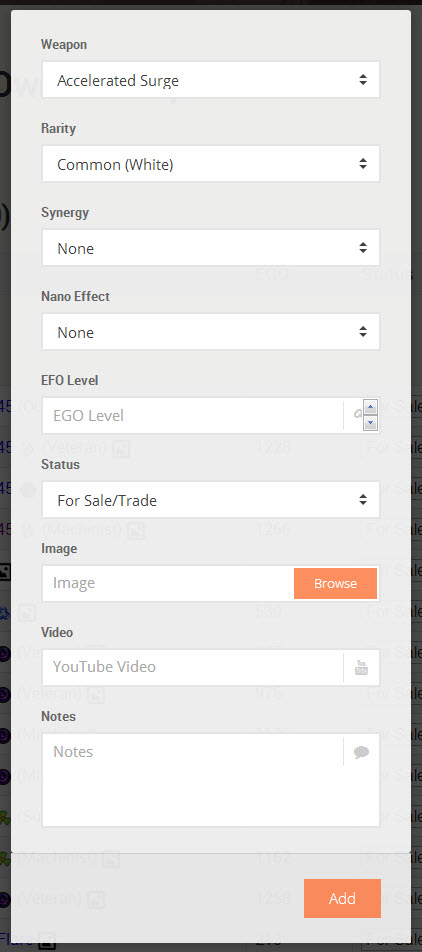Open the Rarity dropdown showing Common (White)
The width and height of the screenshot is (422, 952).
point(211,164)
